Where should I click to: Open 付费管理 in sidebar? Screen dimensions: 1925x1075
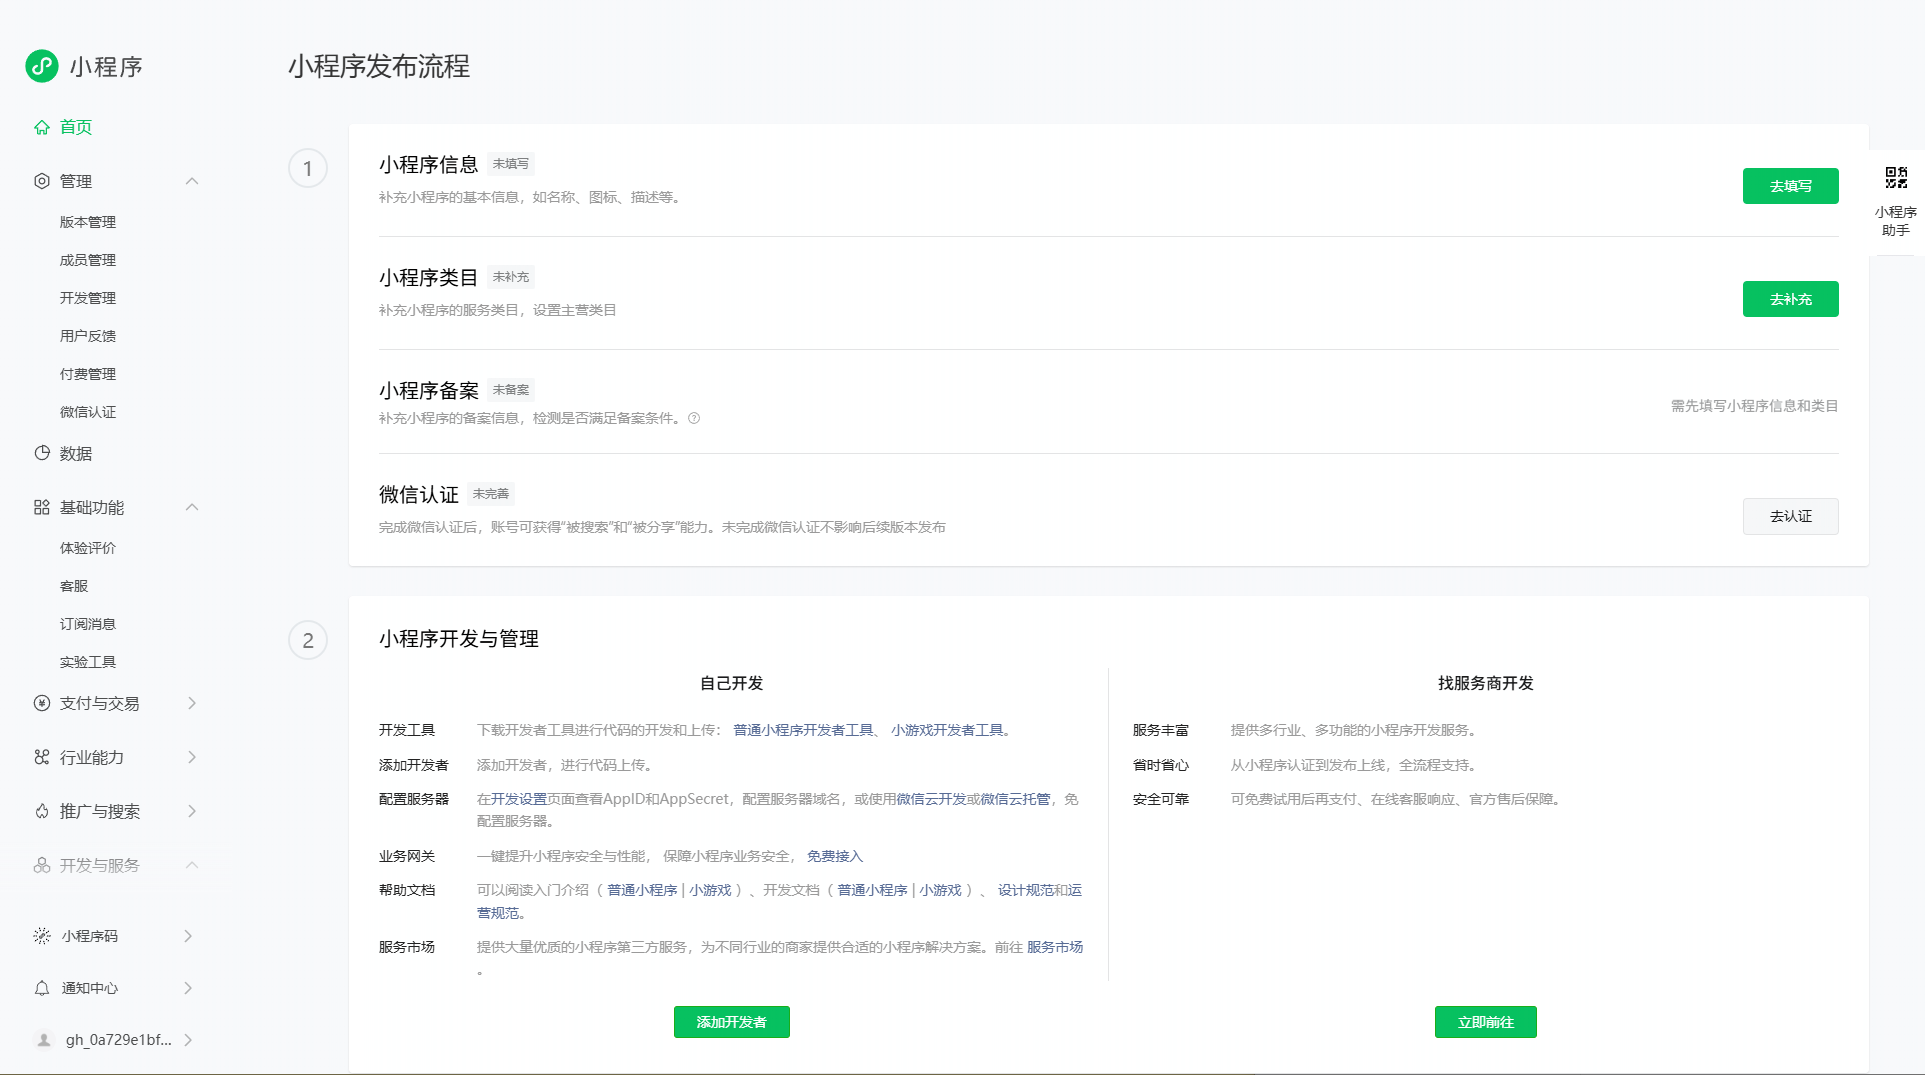(88, 374)
